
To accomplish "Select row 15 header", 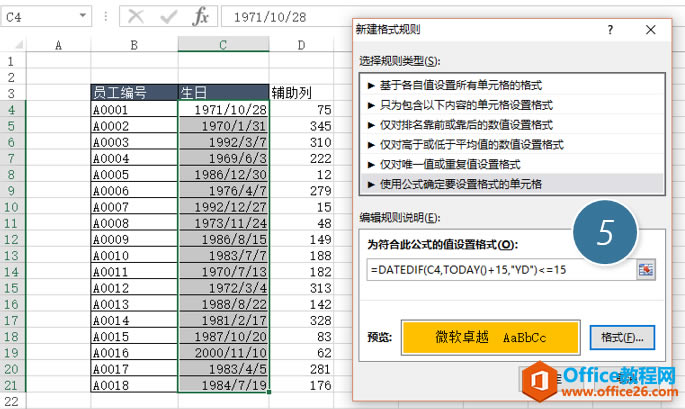I will click(12, 288).
